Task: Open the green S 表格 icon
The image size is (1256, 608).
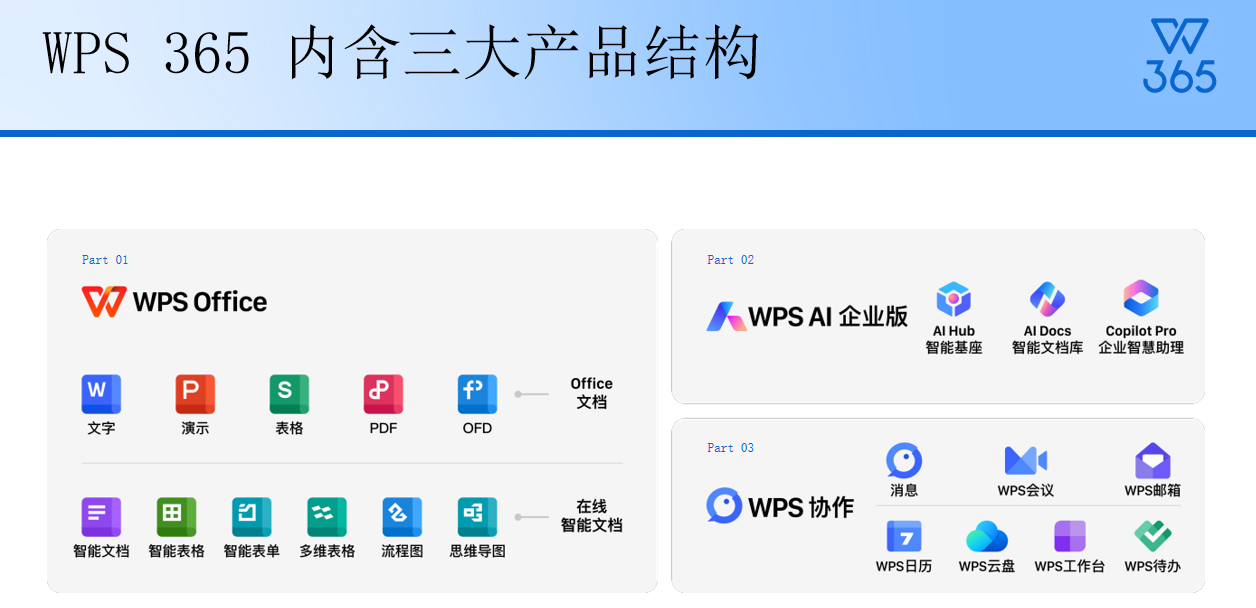Action: (x=289, y=394)
